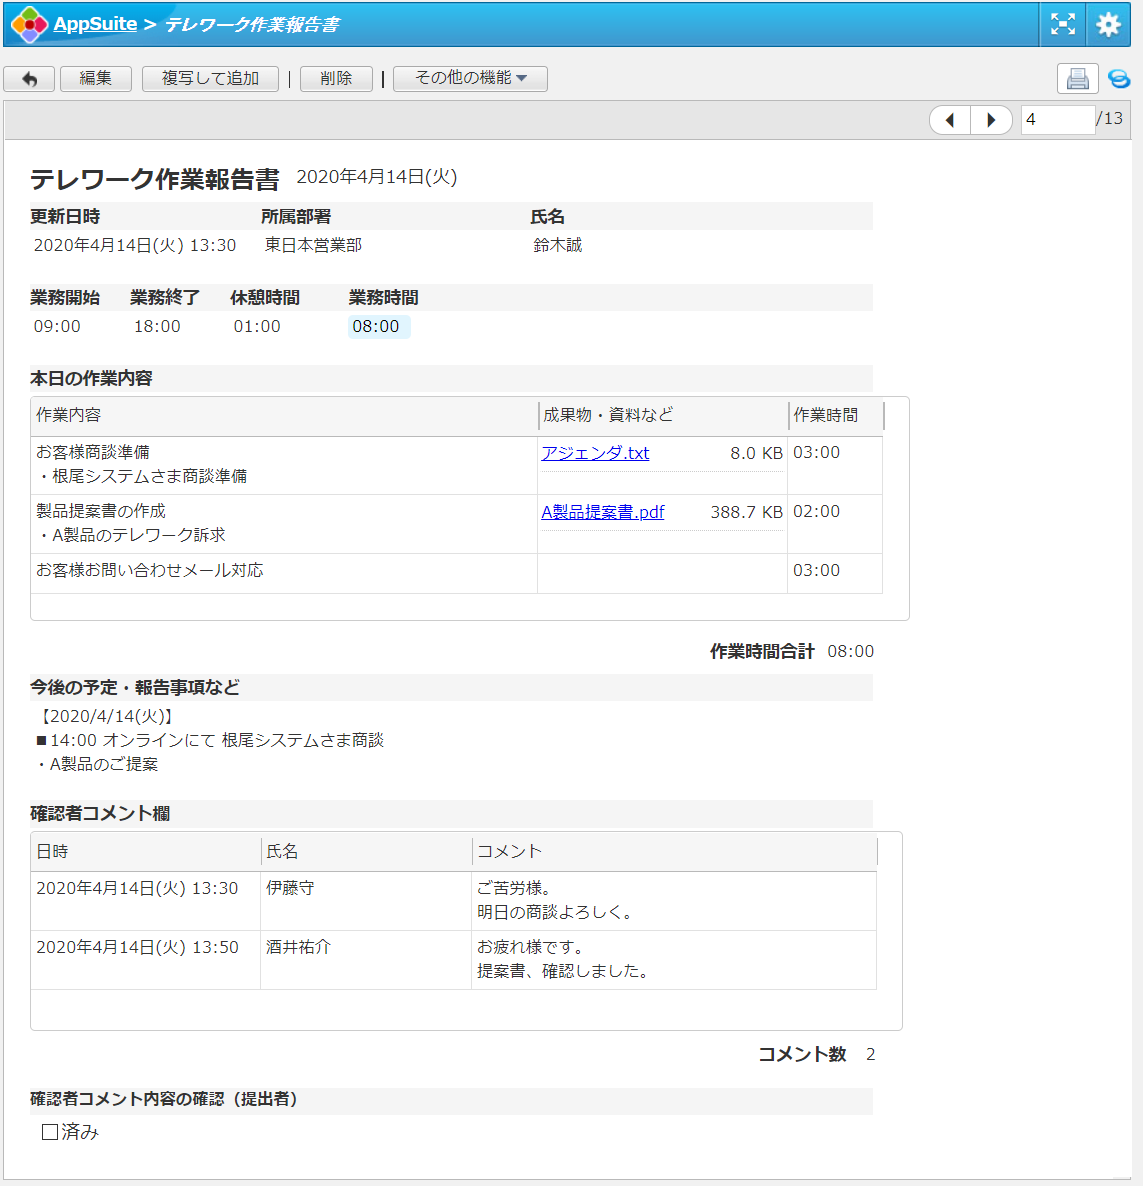Click the record number input field
This screenshot has height=1186, width=1143.
point(1057,120)
